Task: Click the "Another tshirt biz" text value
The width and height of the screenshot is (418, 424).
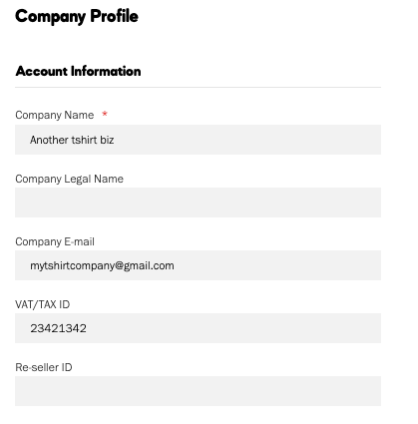Action: pyautogui.click(x=72, y=140)
